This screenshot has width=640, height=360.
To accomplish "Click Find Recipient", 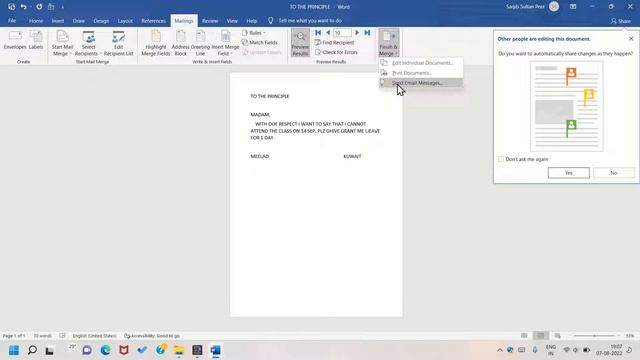I will [x=334, y=42].
